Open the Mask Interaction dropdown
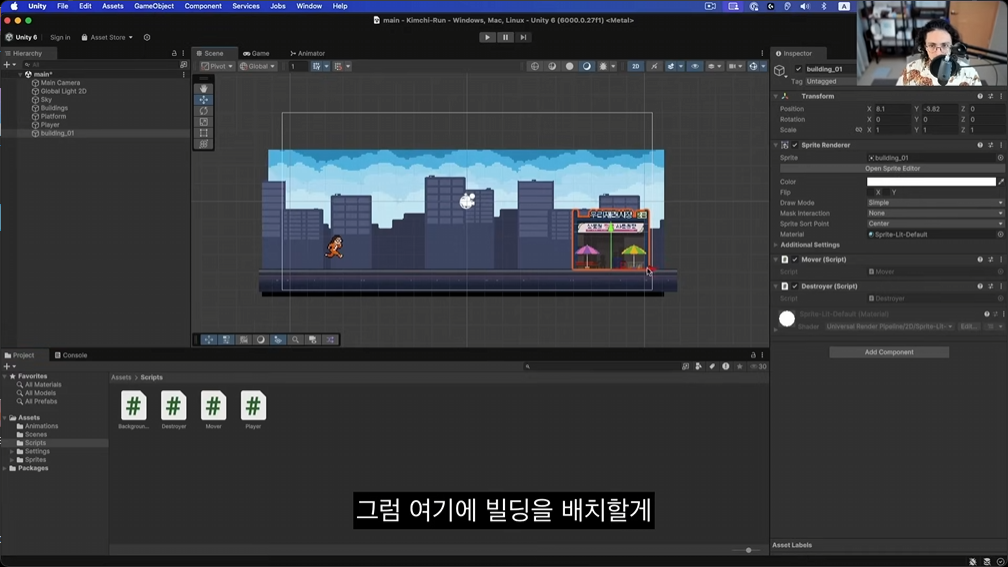Viewport: 1008px width, 567px height. 935,213
